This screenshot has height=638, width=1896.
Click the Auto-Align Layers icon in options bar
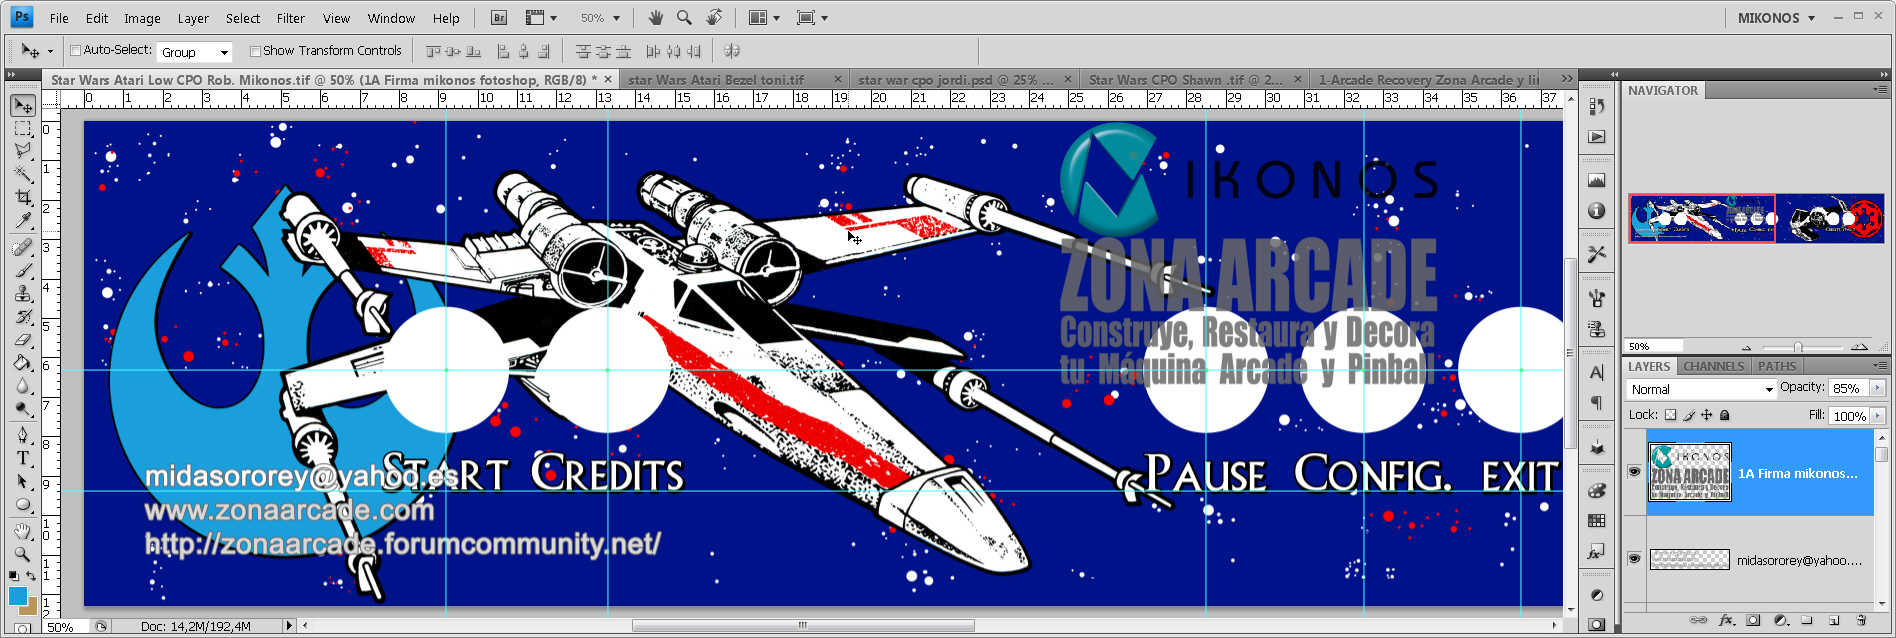(732, 50)
